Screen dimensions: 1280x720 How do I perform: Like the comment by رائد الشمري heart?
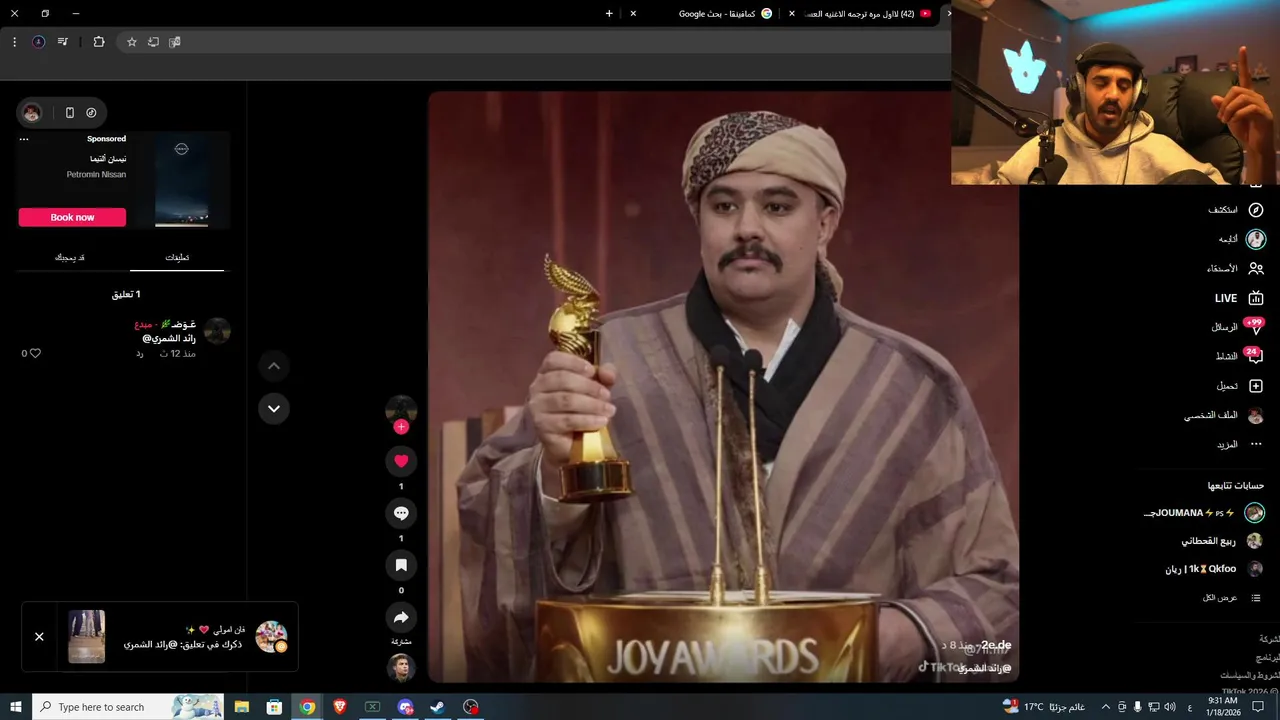[x=35, y=353]
